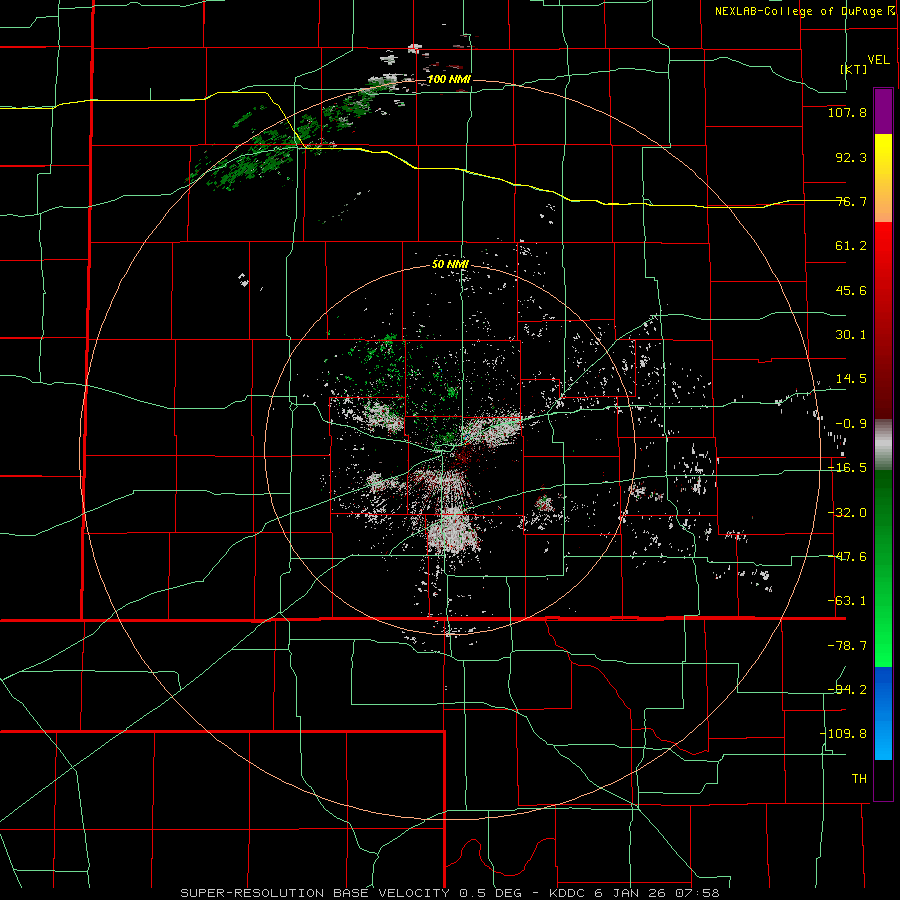Viewport: 900px width, 900px height.
Task: Click the 107.8 velocity scale value
Action: click(847, 112)
